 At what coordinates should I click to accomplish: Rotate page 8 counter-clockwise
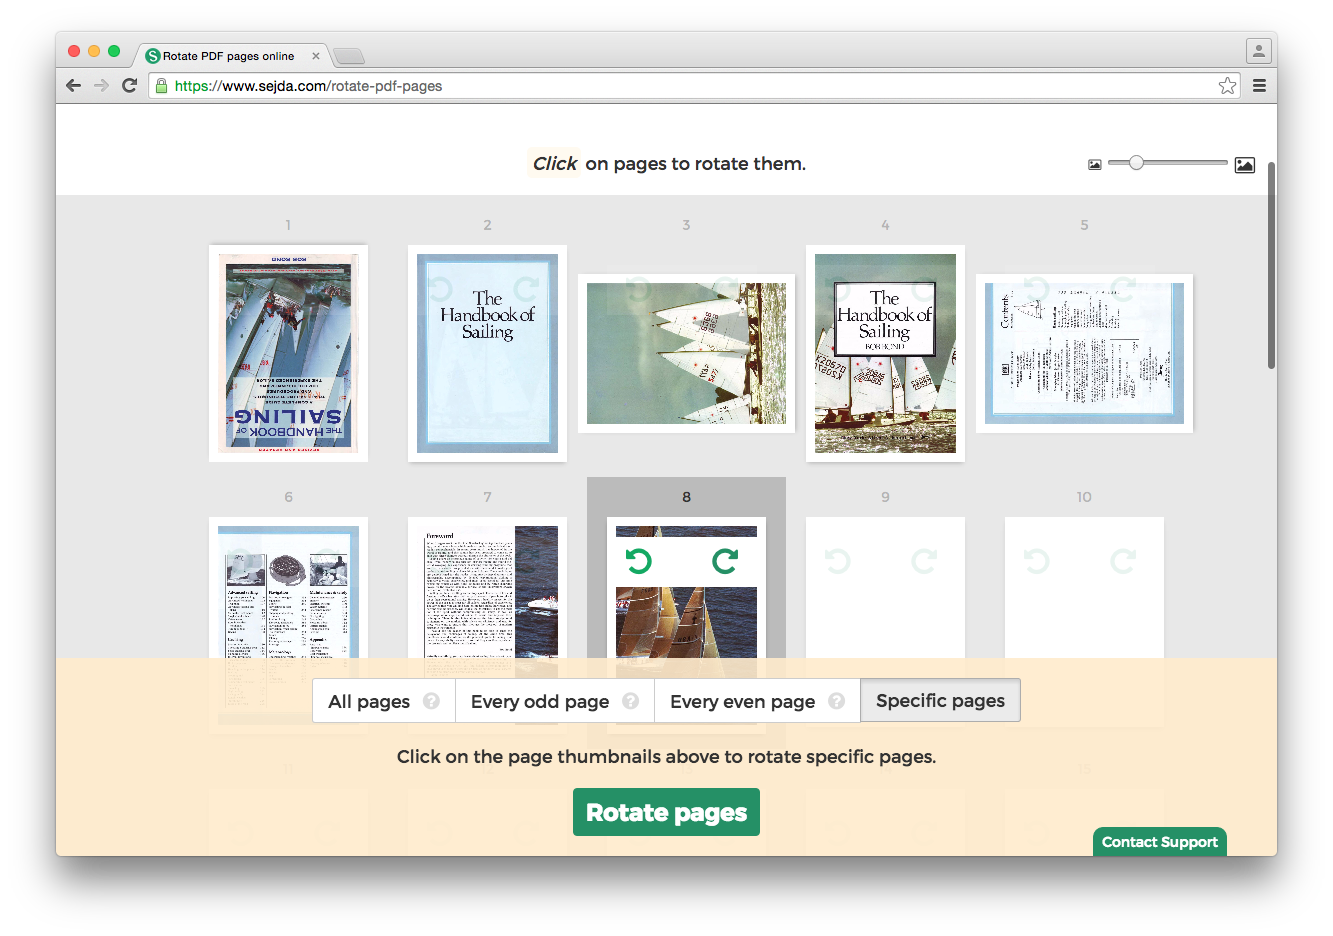[x=639, y=562]
